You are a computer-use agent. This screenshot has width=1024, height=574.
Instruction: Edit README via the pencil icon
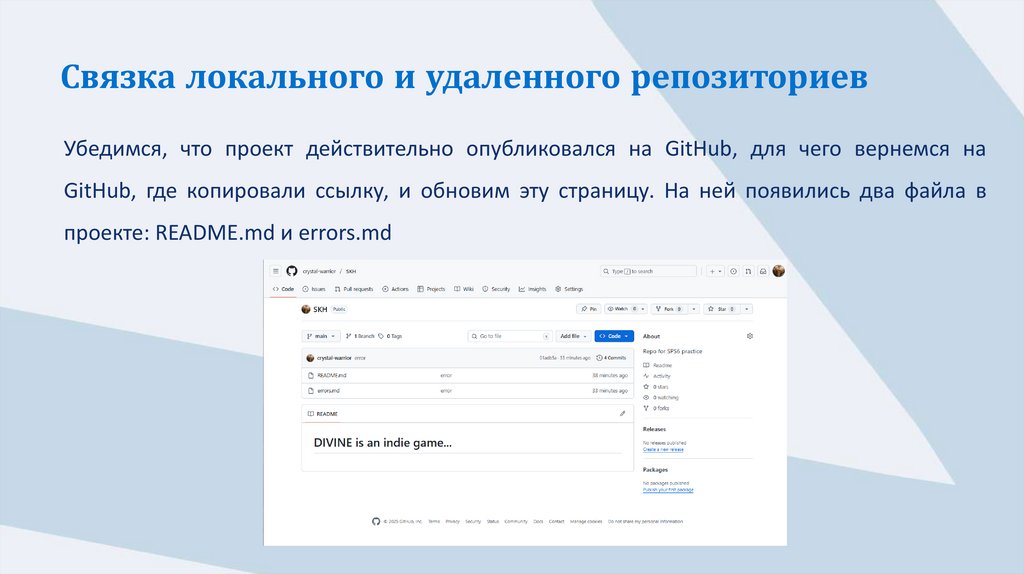pyautogui.click(x=622, y=413)
